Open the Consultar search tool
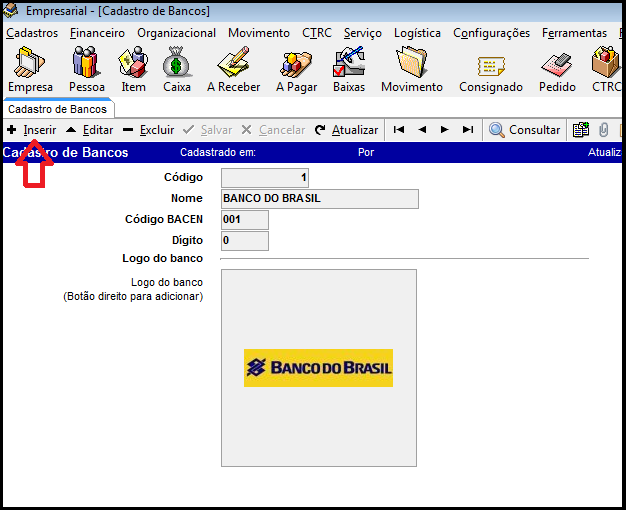This screenshot has height=510, width=626. click(524, 130)
